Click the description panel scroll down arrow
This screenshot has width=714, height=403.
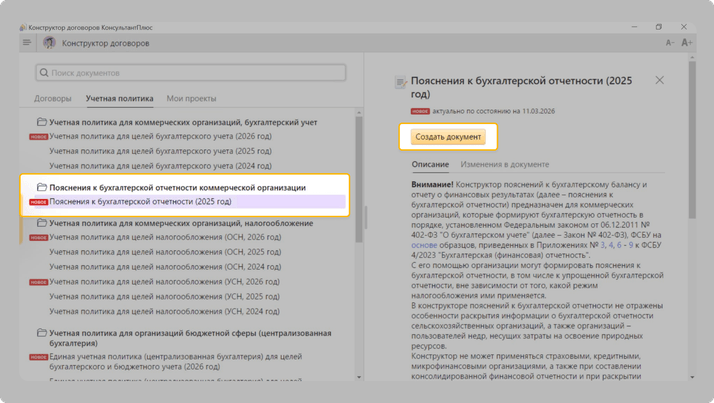[x=692, y=377]
